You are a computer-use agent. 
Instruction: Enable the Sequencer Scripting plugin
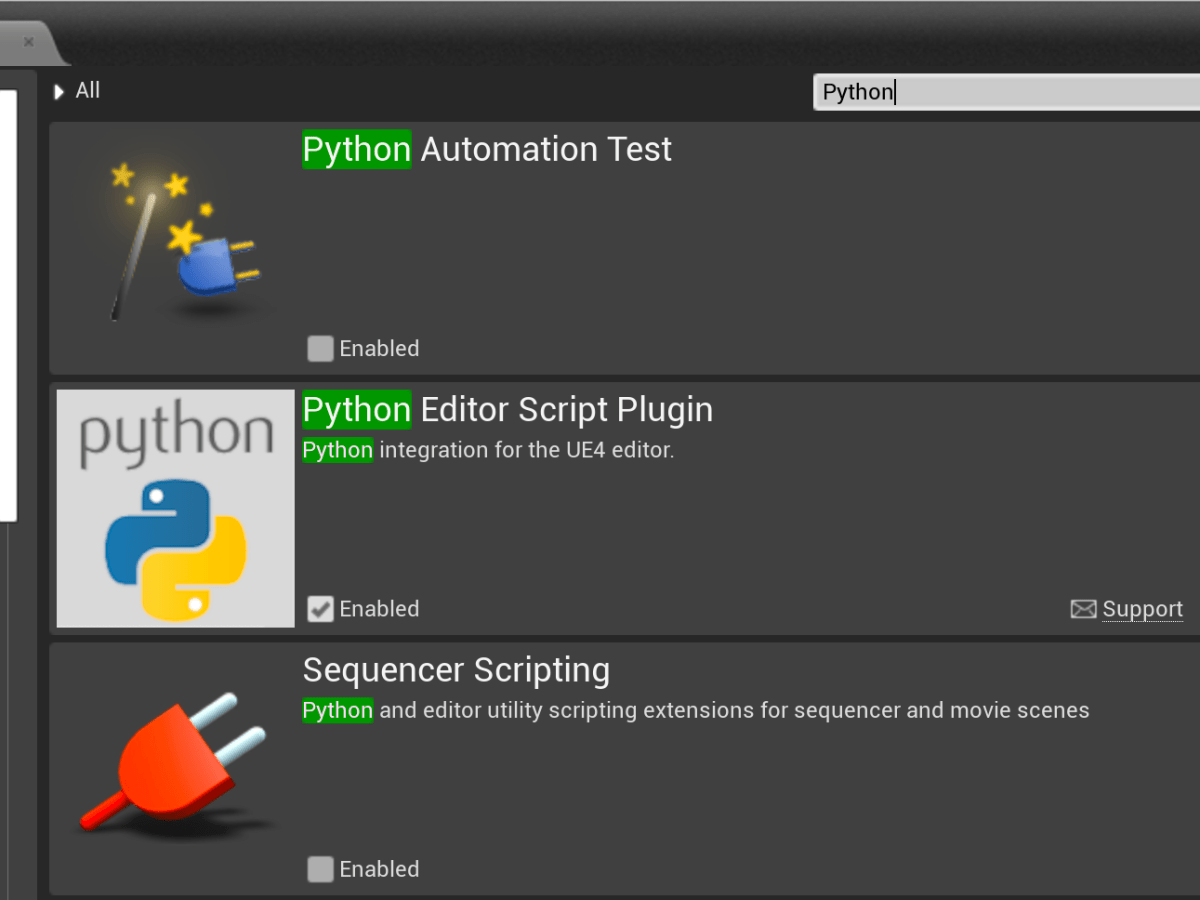[x=320, y=869]
